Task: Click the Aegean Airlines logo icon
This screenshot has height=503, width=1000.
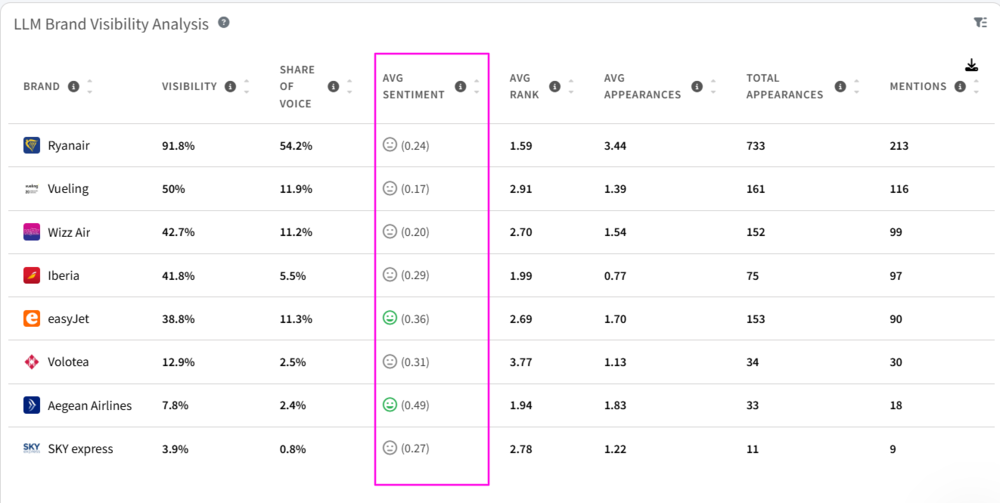Action: 32,405
